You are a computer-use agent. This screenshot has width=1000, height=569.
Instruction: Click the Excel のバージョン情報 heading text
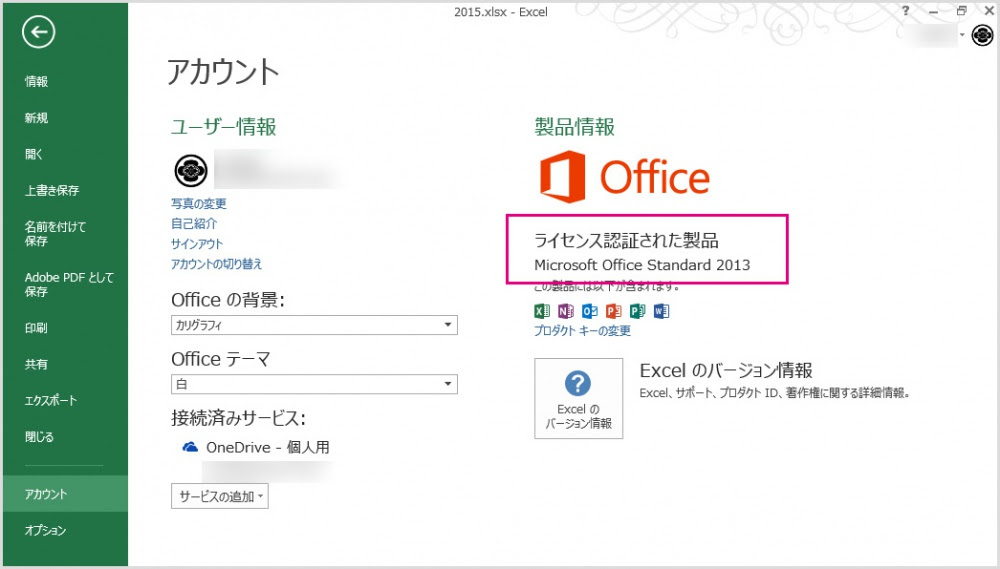(726, 370)
